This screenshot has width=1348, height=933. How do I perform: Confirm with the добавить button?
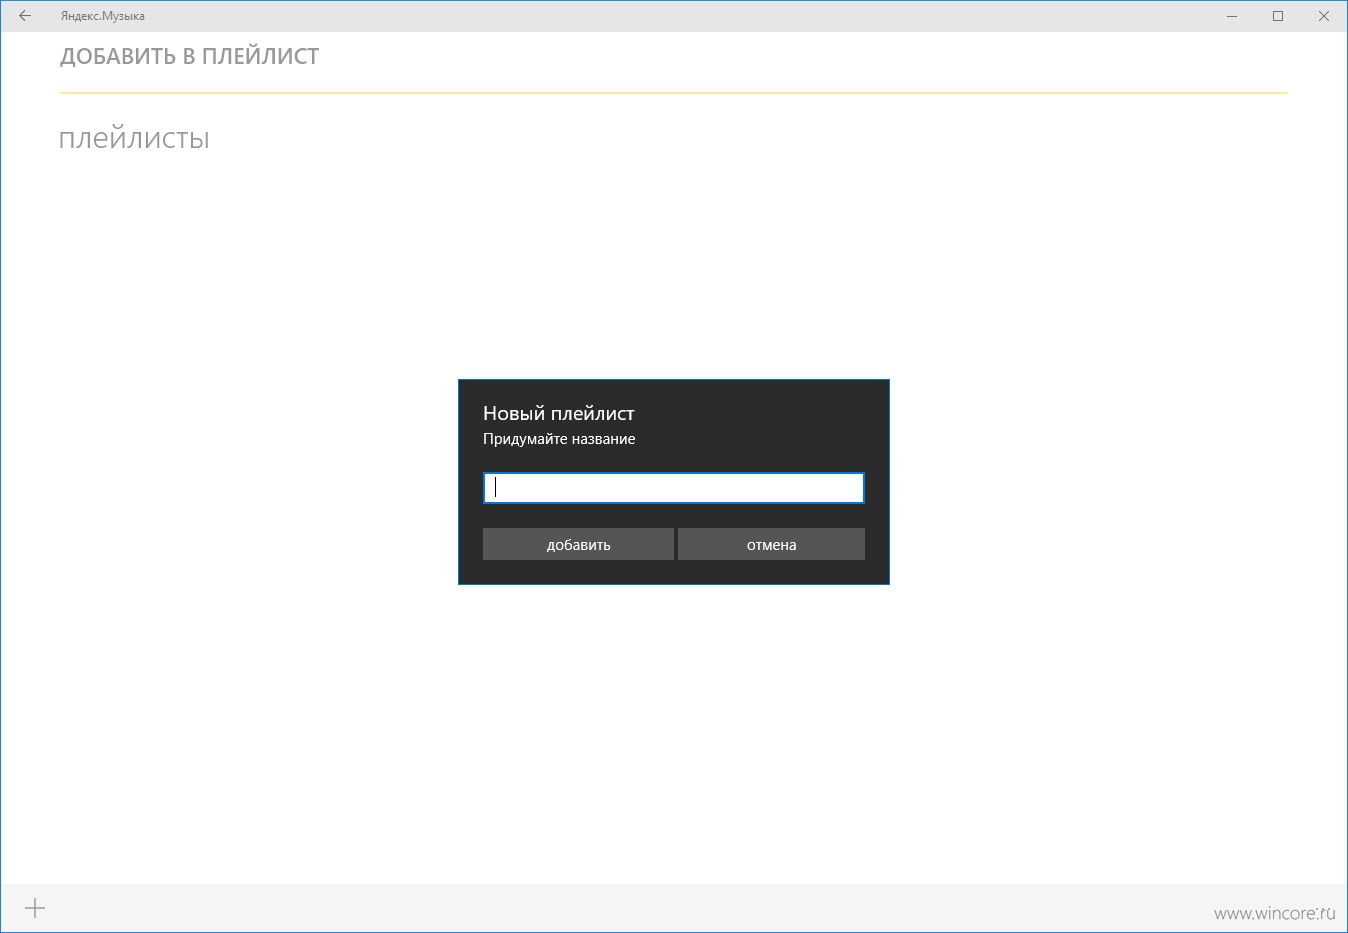coord(578,544)
